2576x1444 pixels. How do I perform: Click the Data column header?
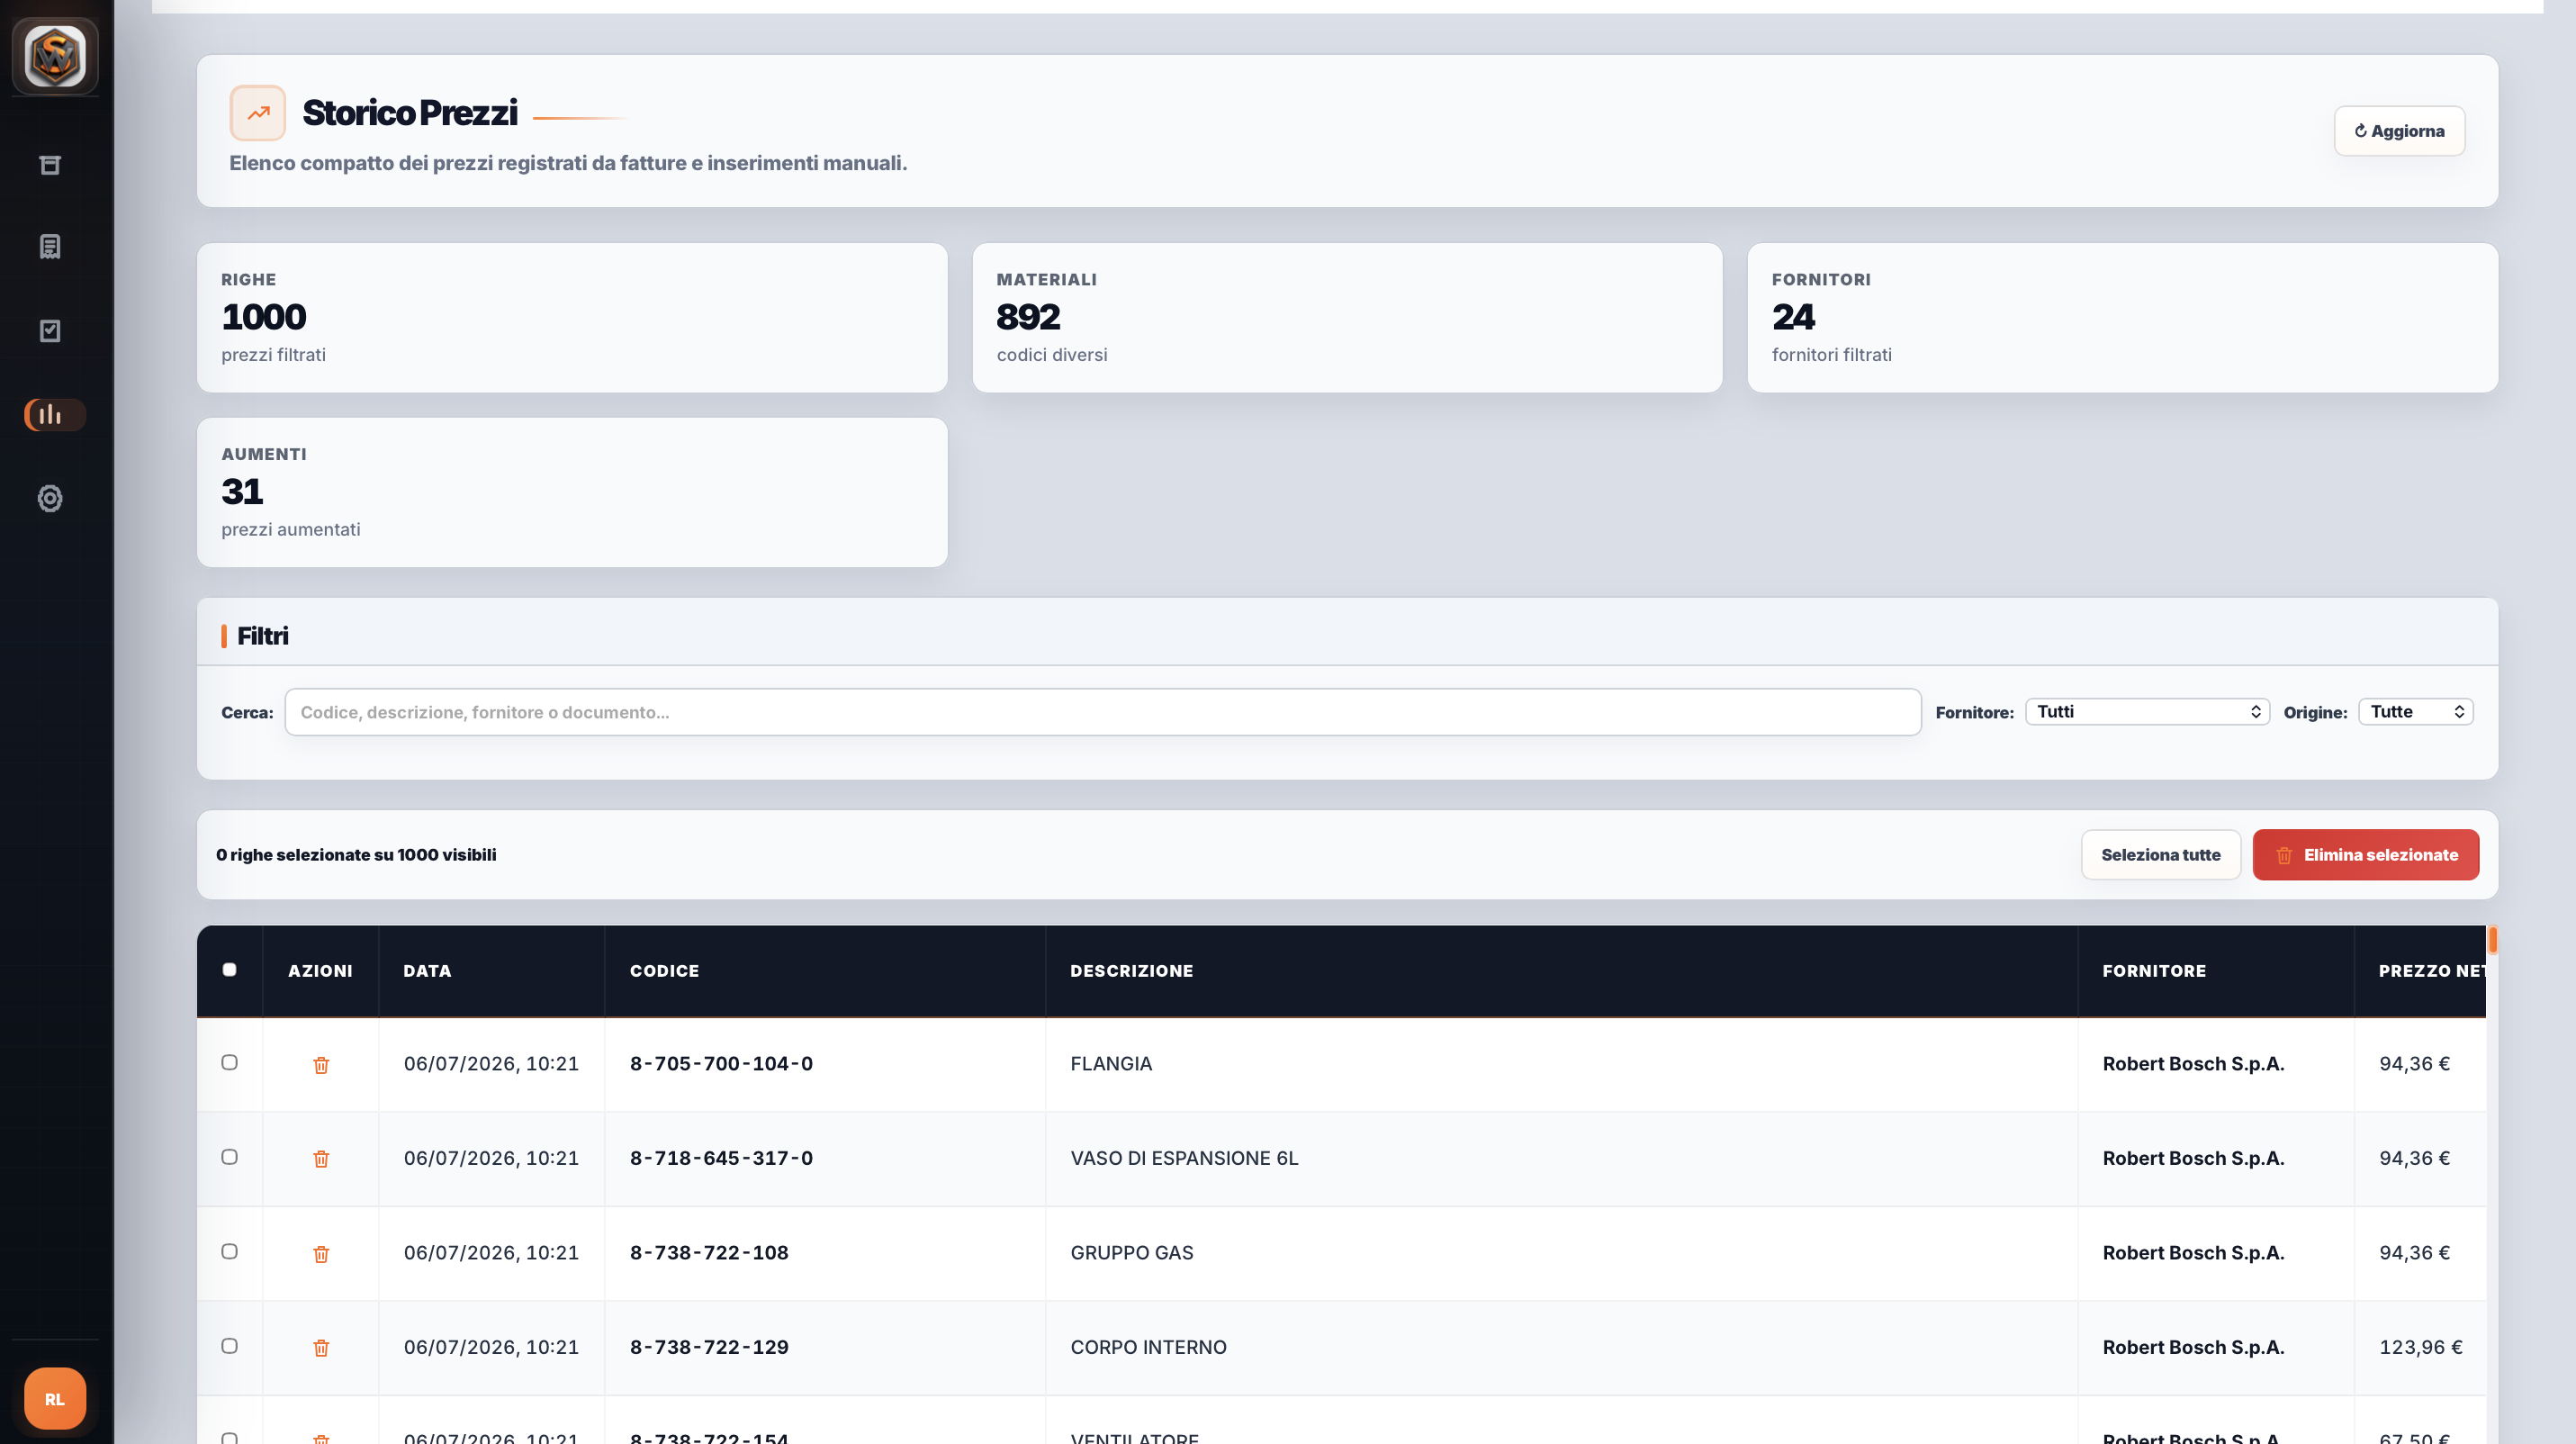click(x=427, y=971)
